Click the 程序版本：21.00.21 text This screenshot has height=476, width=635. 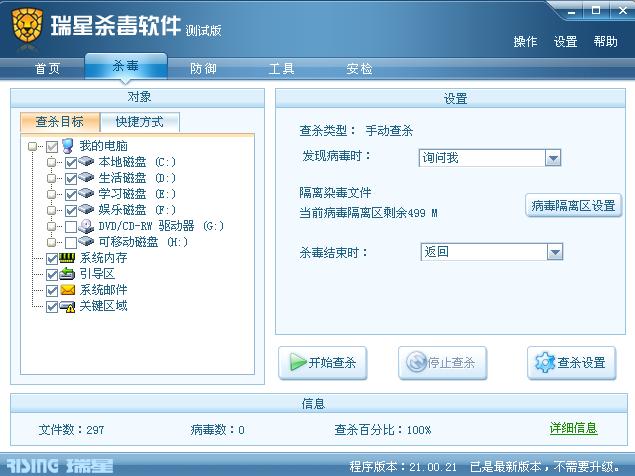coord(403,467)
